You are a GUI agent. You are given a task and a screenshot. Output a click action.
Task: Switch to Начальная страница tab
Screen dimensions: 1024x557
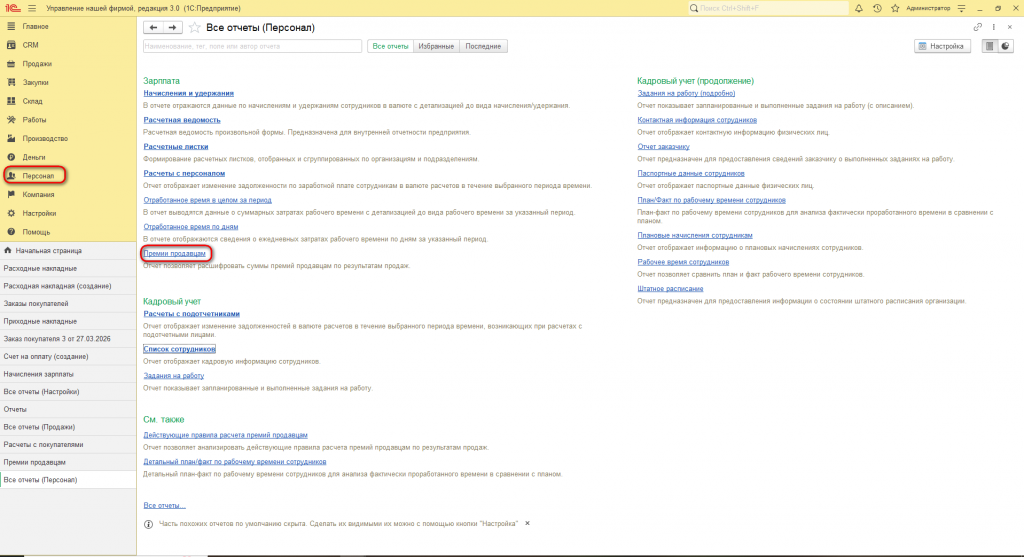tap(68, 251)
